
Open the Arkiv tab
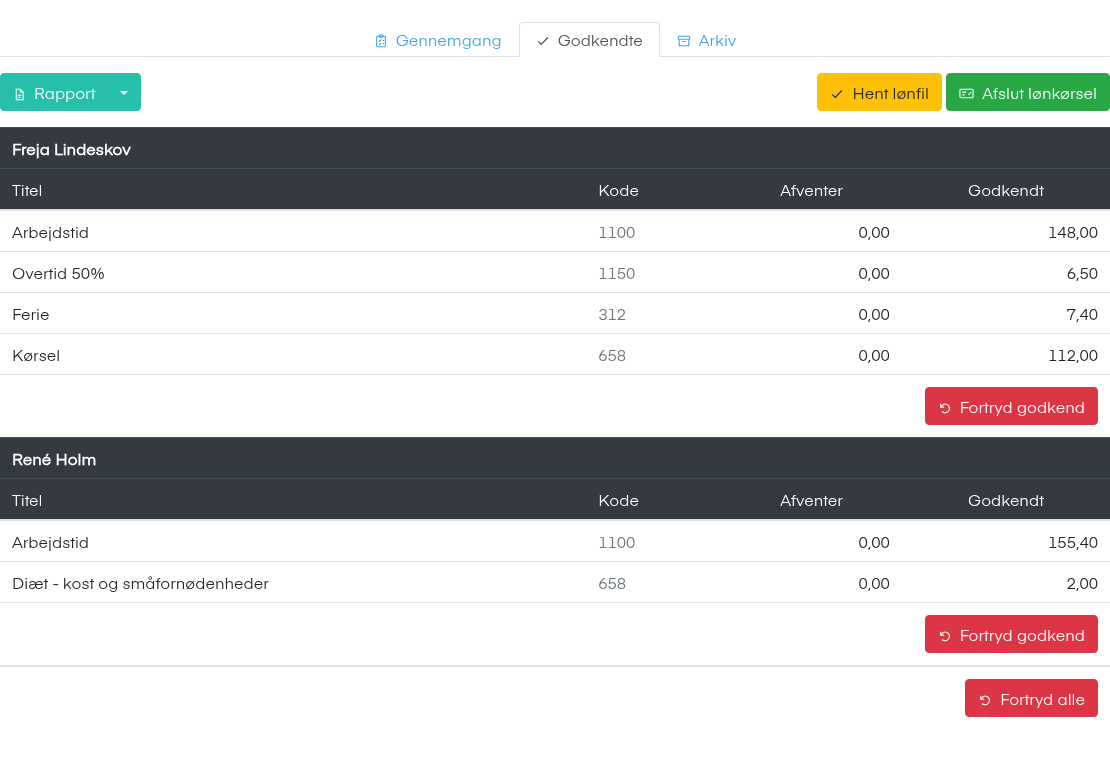pyautogui.click(x=706, y=40)
